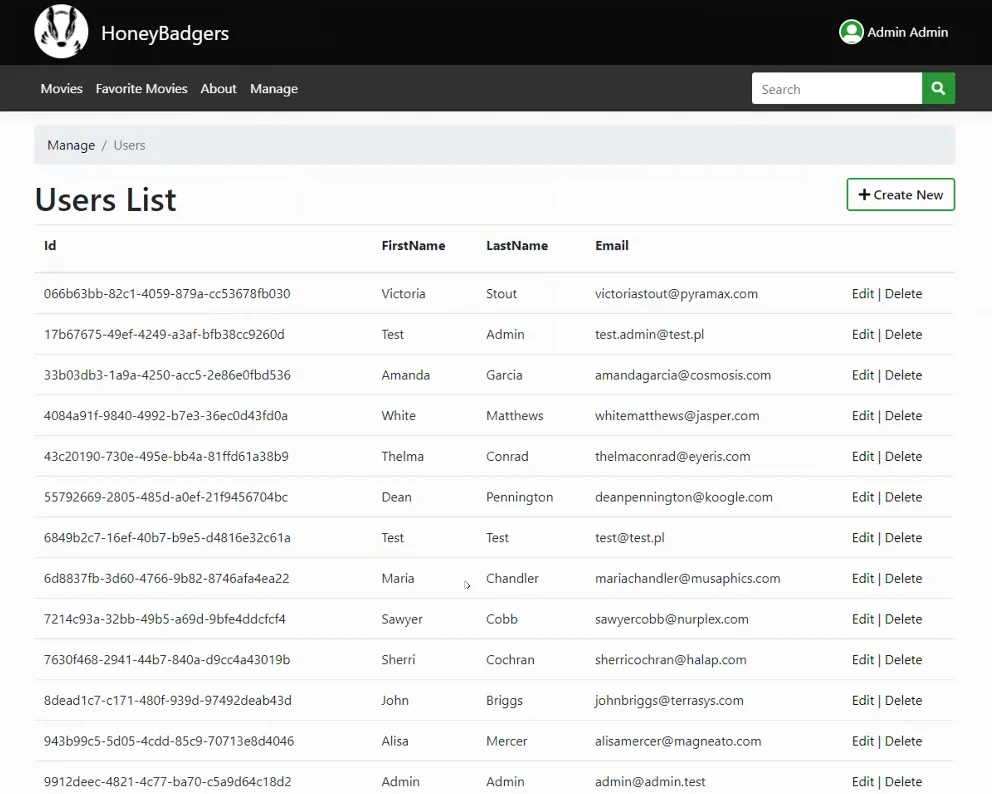Viewport: 992px width, 794px height.
Task: Edit user Alisa Mercer
Action: pos(862,741)
